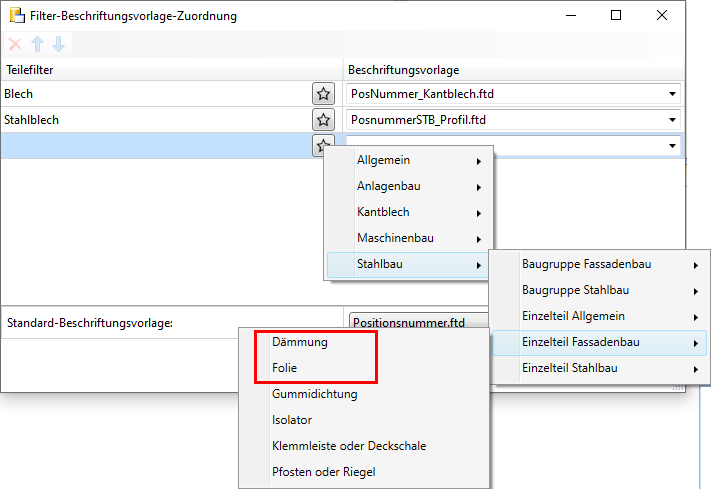Image resolution: width=711 pixels, height=489 pixels.
Task: Choose the Folie template
Action: coord(364,368)
